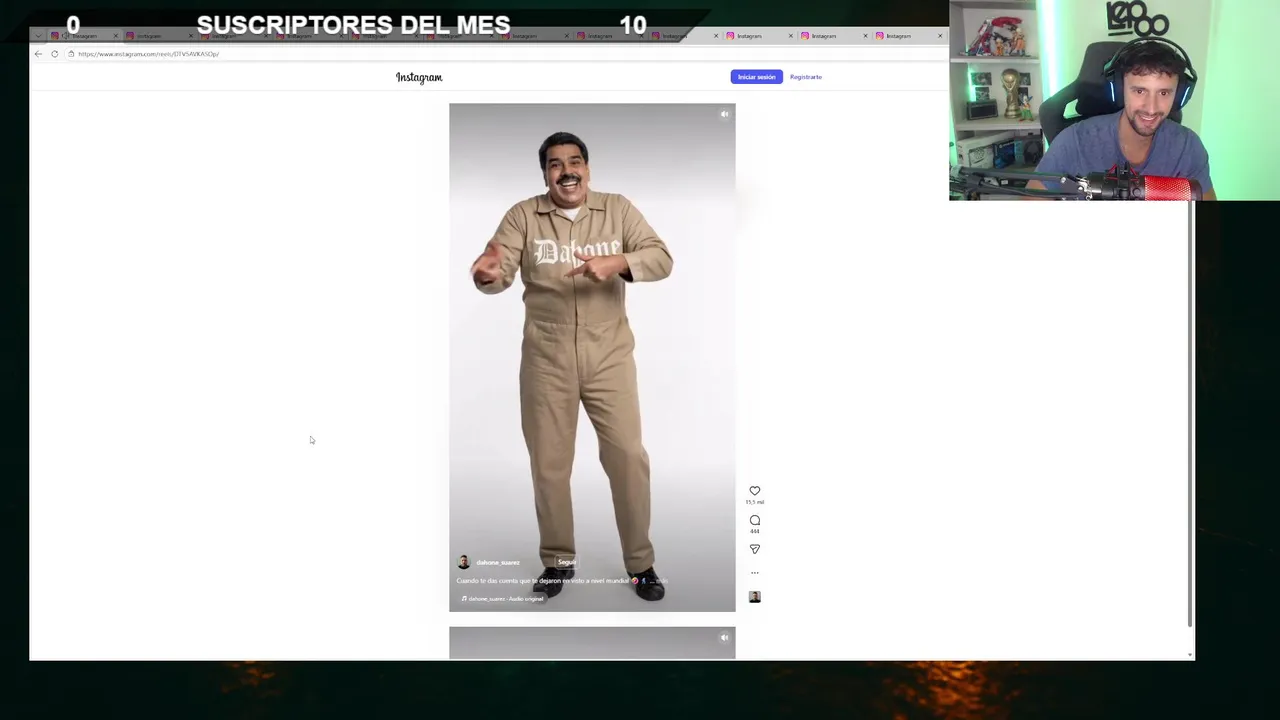Screen dimensions: 1280x720
Task: Unmute the next reel at page bottom
Action: click(725, 637)
